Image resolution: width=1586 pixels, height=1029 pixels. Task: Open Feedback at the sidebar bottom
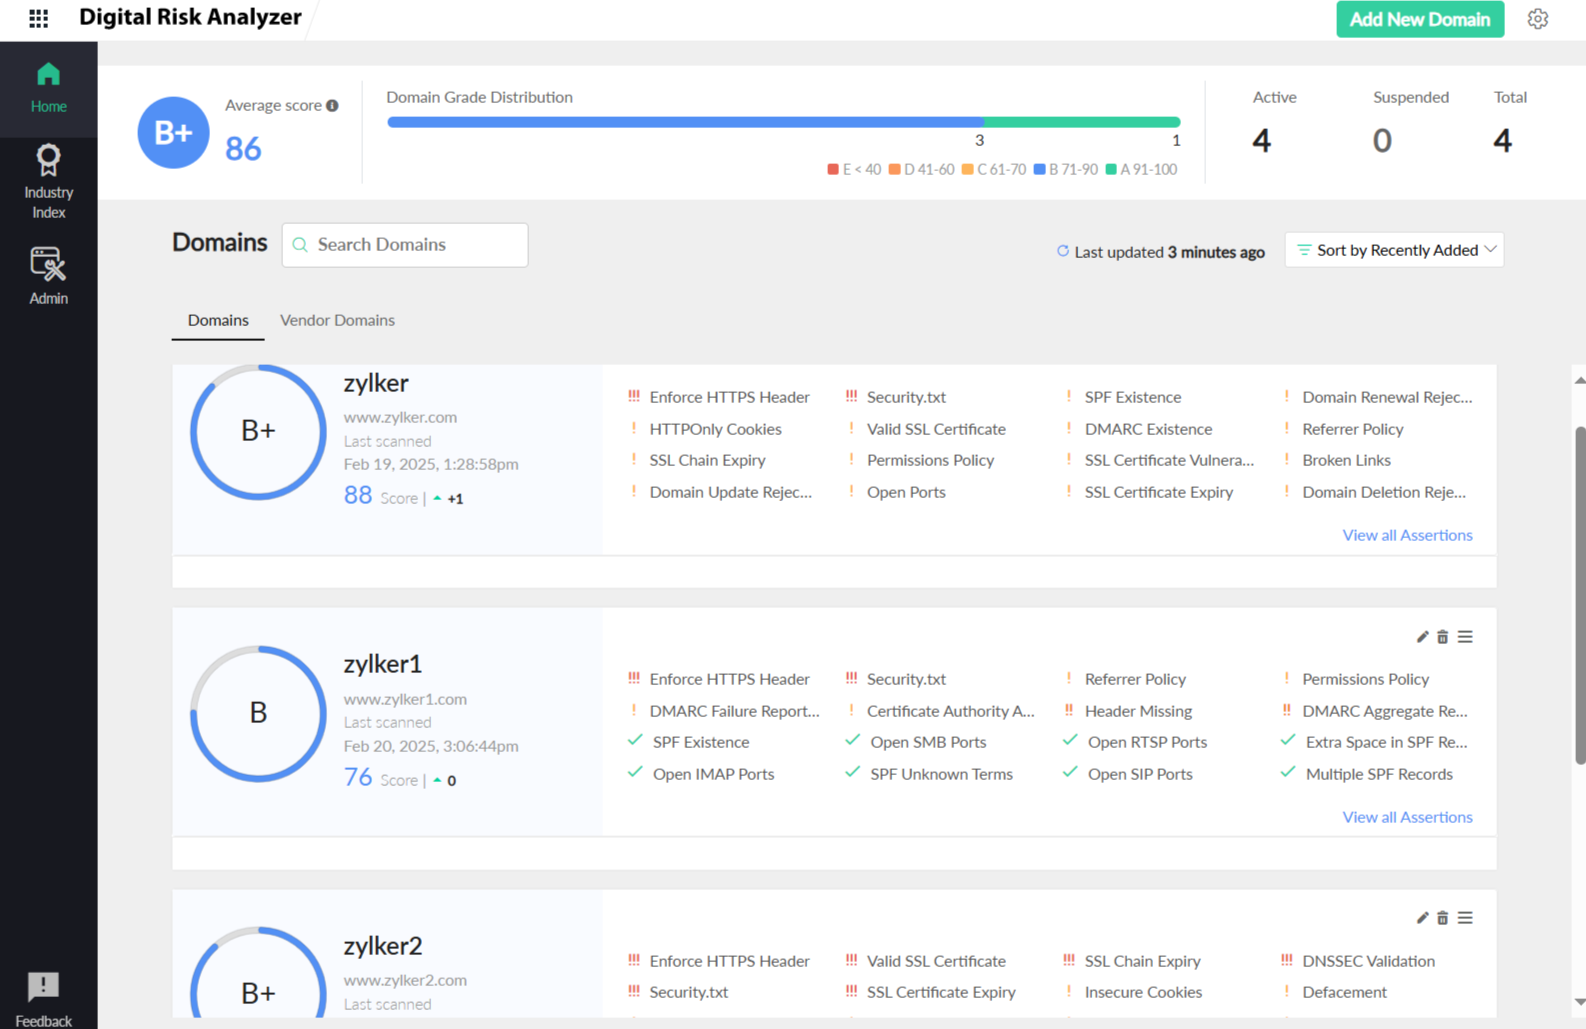(44, 999)
